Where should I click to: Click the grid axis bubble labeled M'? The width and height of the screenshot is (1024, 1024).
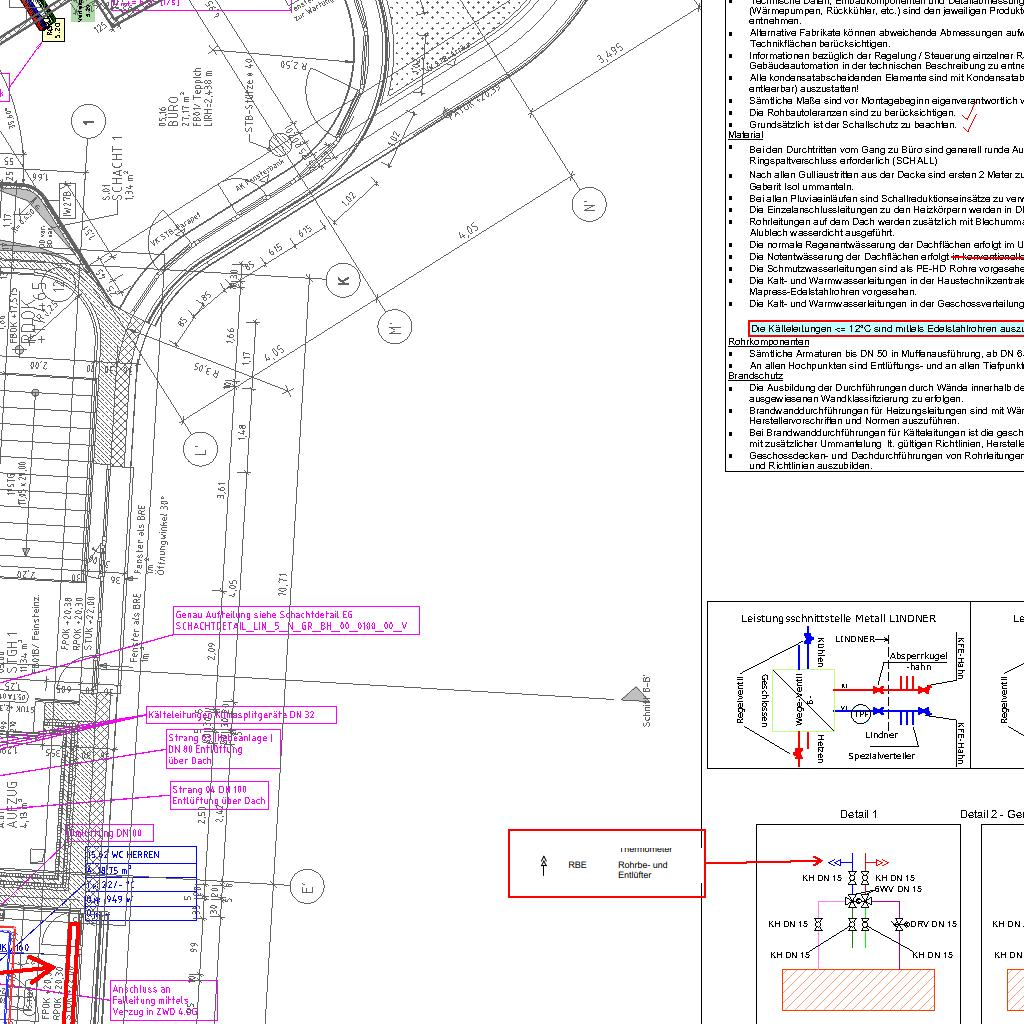(x=395, y=328)
